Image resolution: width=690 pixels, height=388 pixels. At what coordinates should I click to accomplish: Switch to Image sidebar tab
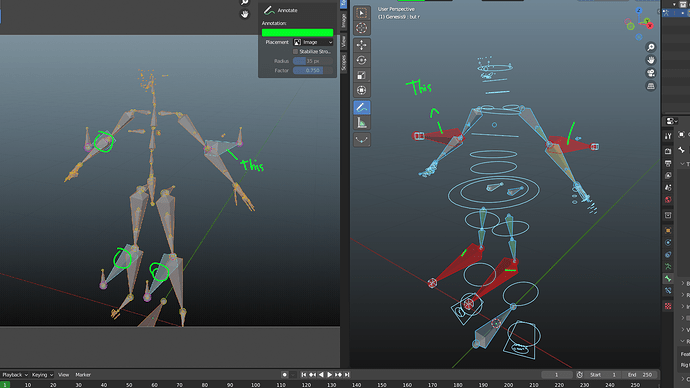344,21
